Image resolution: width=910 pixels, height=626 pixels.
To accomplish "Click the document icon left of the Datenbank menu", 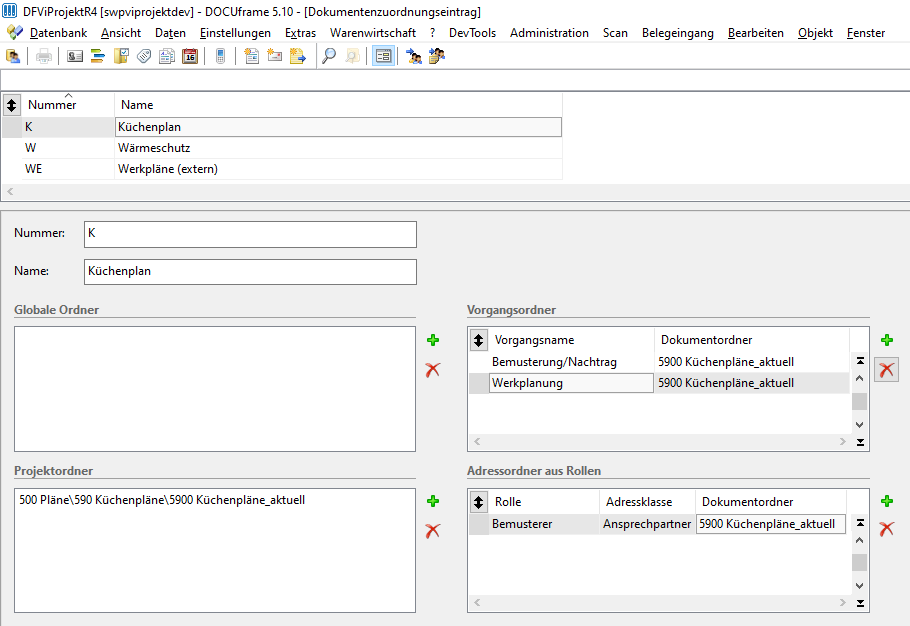I will tap(15, 32).
